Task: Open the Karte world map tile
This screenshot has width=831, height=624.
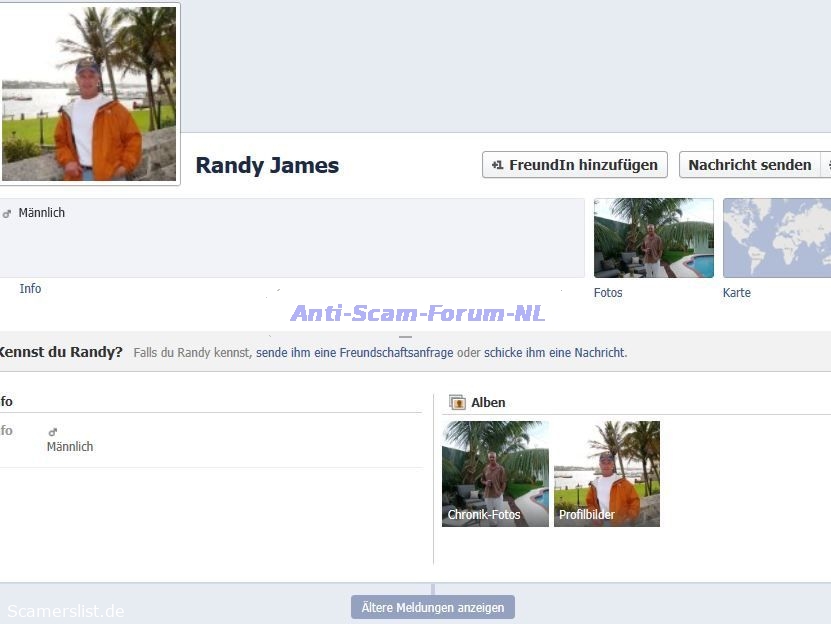Action: [776, 238]
